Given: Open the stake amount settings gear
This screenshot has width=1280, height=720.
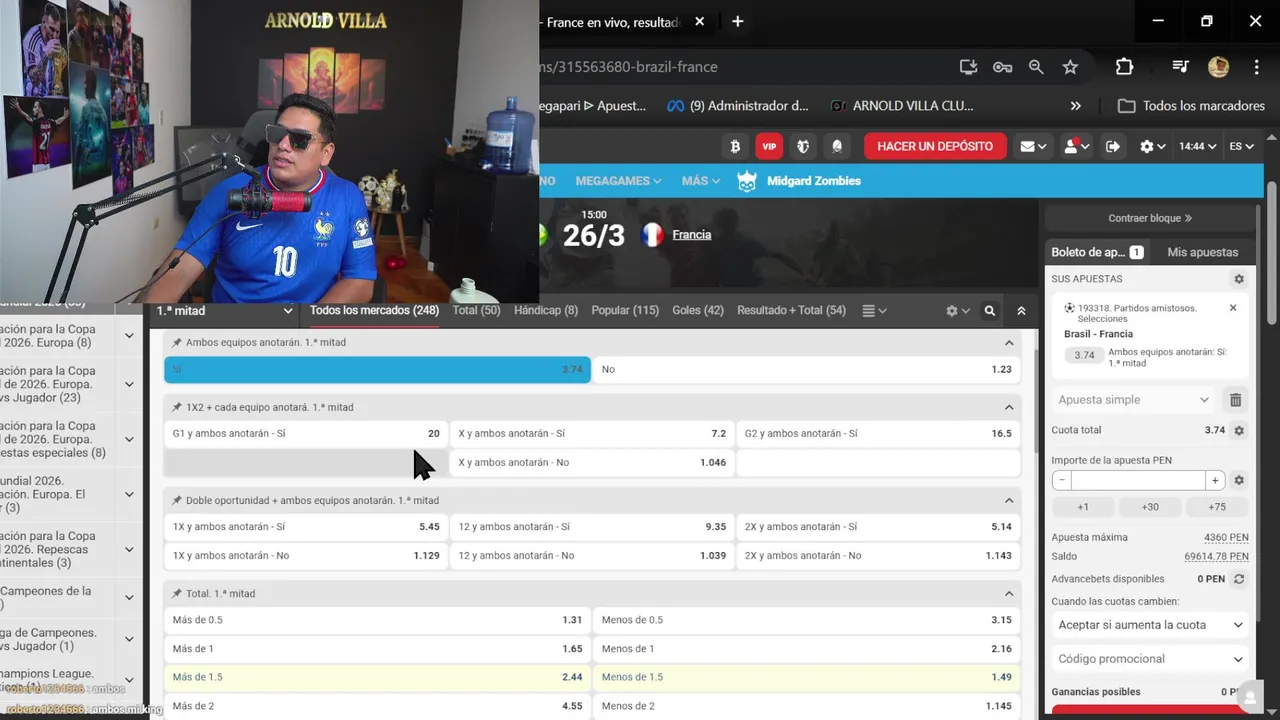Looking at the screenshot, I should click(1239, 480).
